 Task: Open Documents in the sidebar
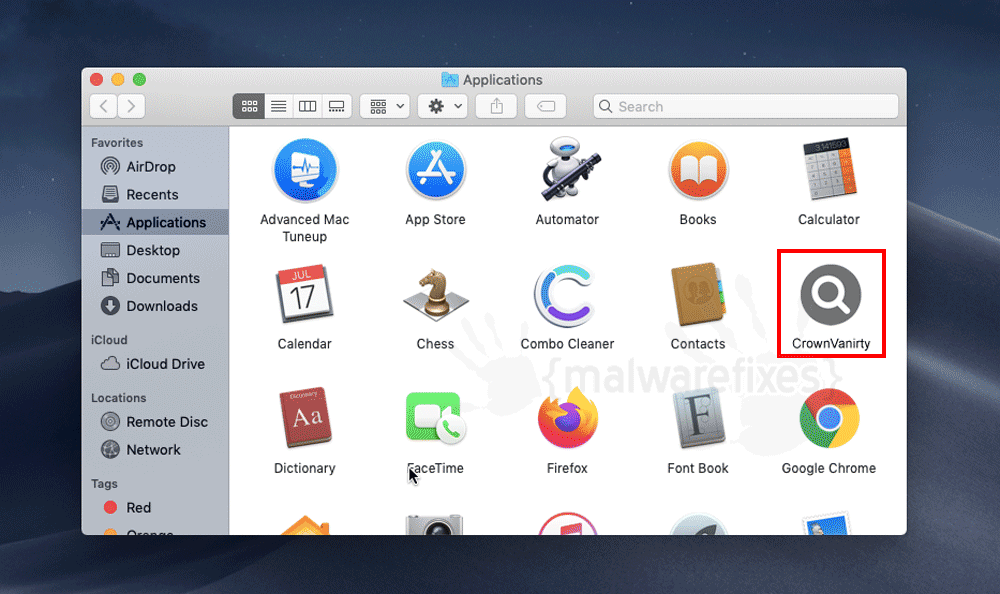pos(155,278)
